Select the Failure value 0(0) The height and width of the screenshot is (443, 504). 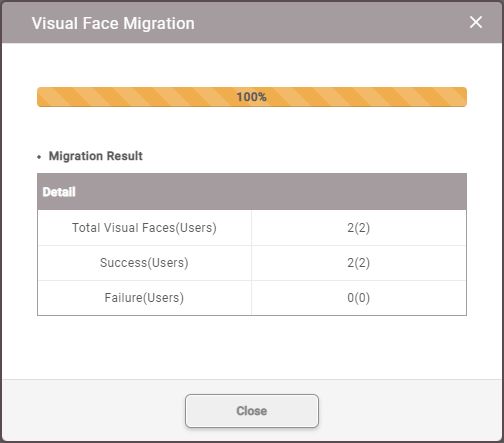tap(359, 298)
